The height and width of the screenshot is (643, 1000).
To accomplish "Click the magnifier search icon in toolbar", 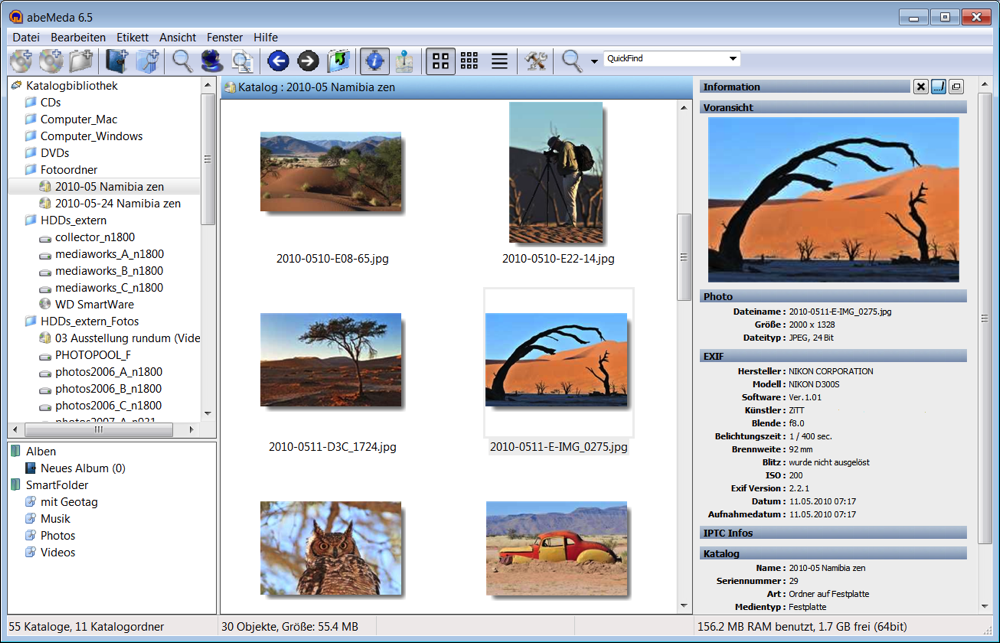I will pos(182,61).
